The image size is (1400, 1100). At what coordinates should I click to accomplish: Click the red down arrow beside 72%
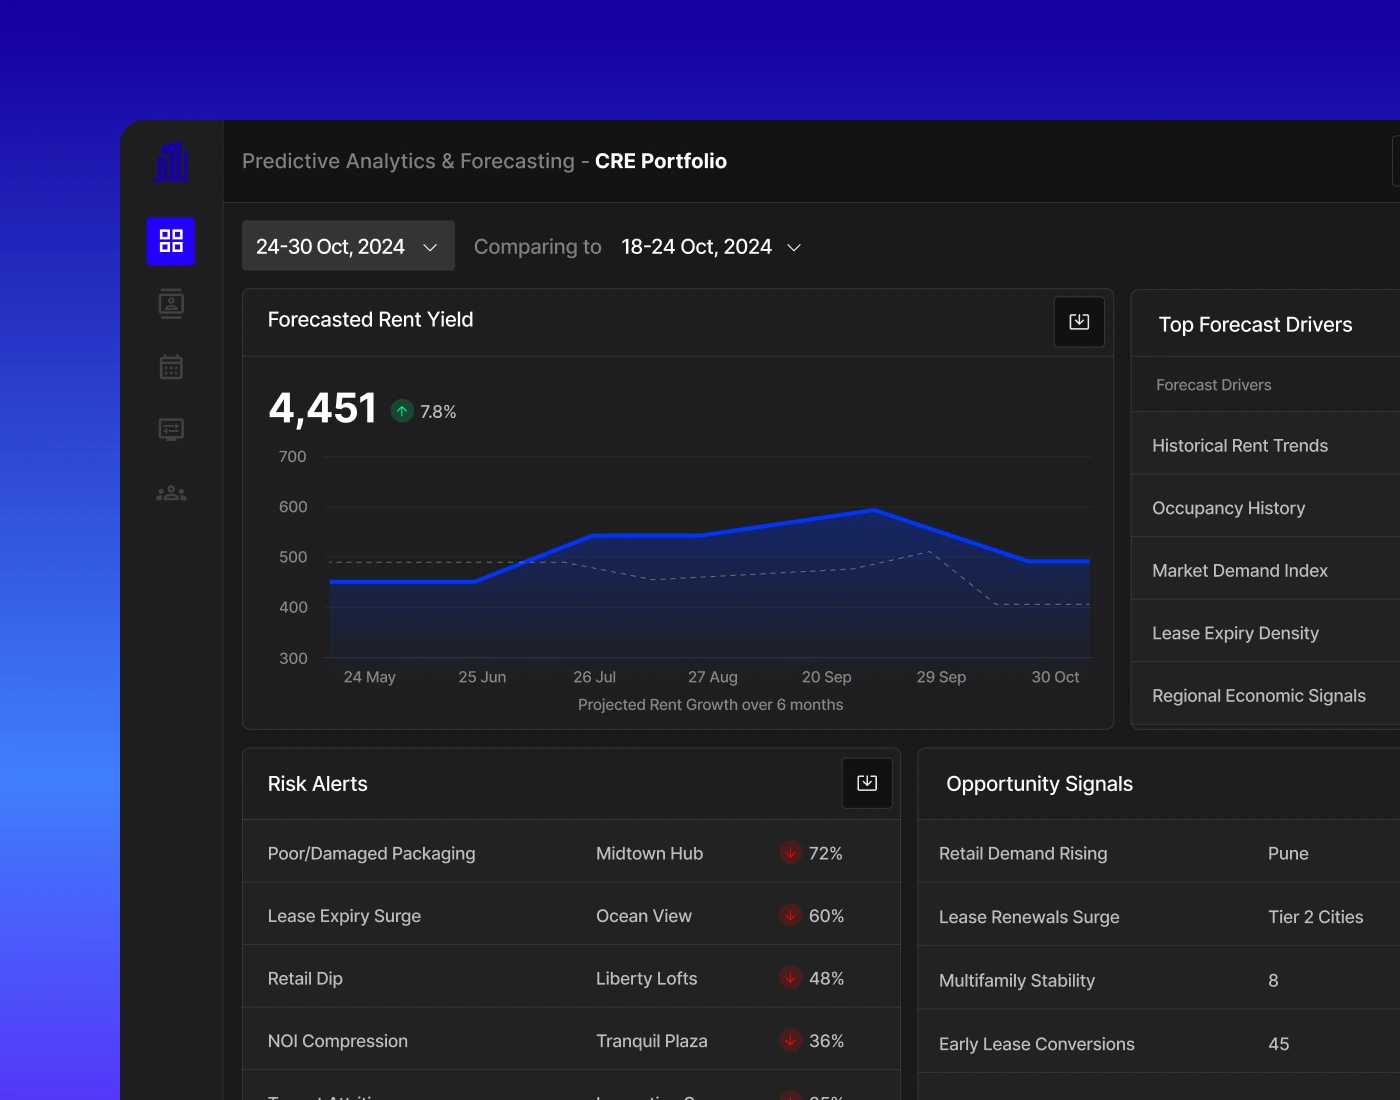pyautogui.click(x=790, y=853)
